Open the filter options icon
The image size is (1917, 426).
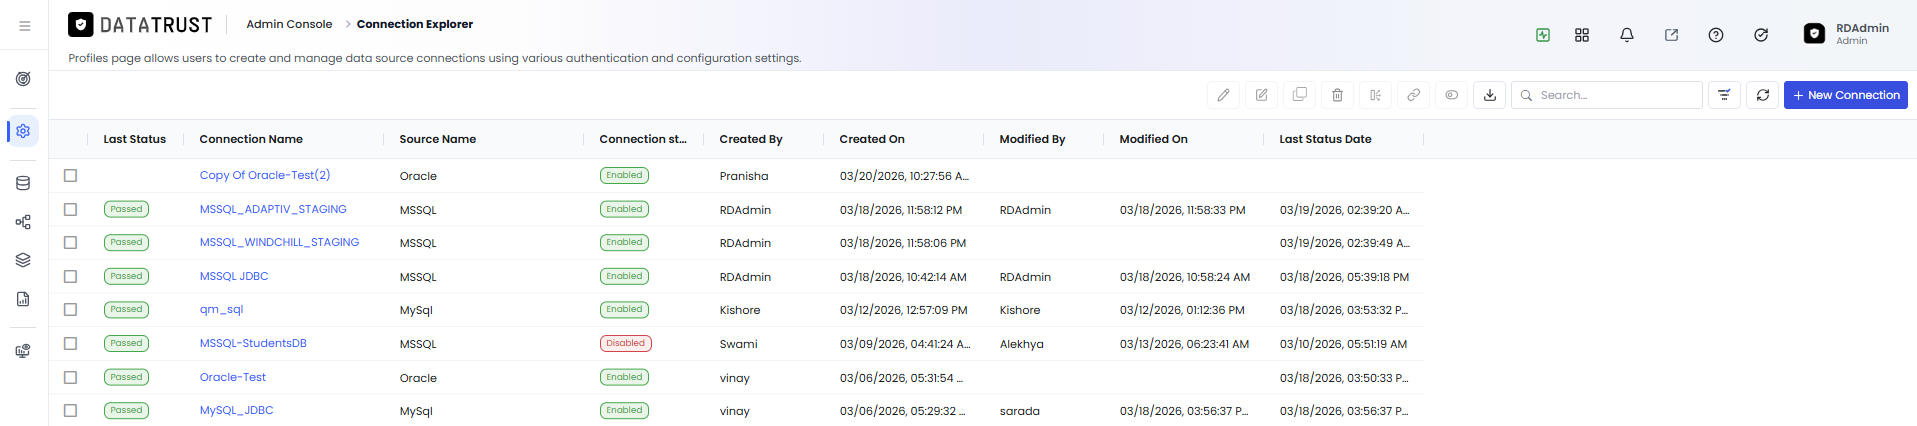(1725, 95)
